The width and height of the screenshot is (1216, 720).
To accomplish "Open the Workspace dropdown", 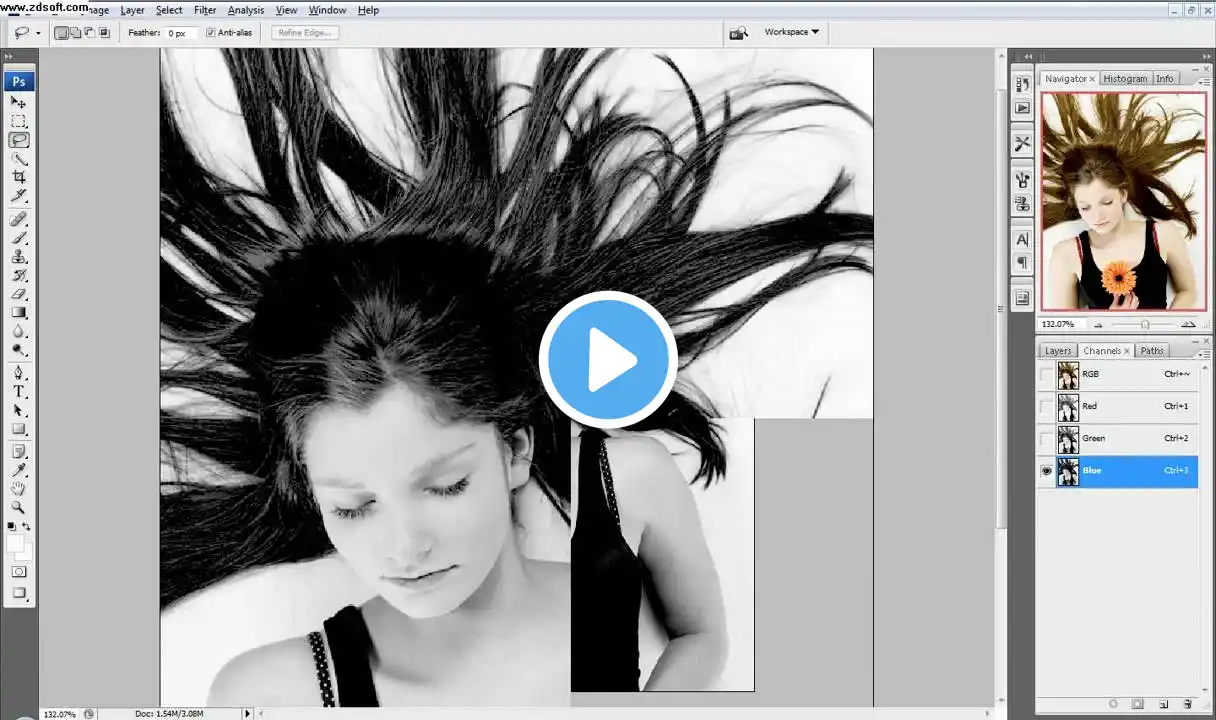I will [791, 32].
